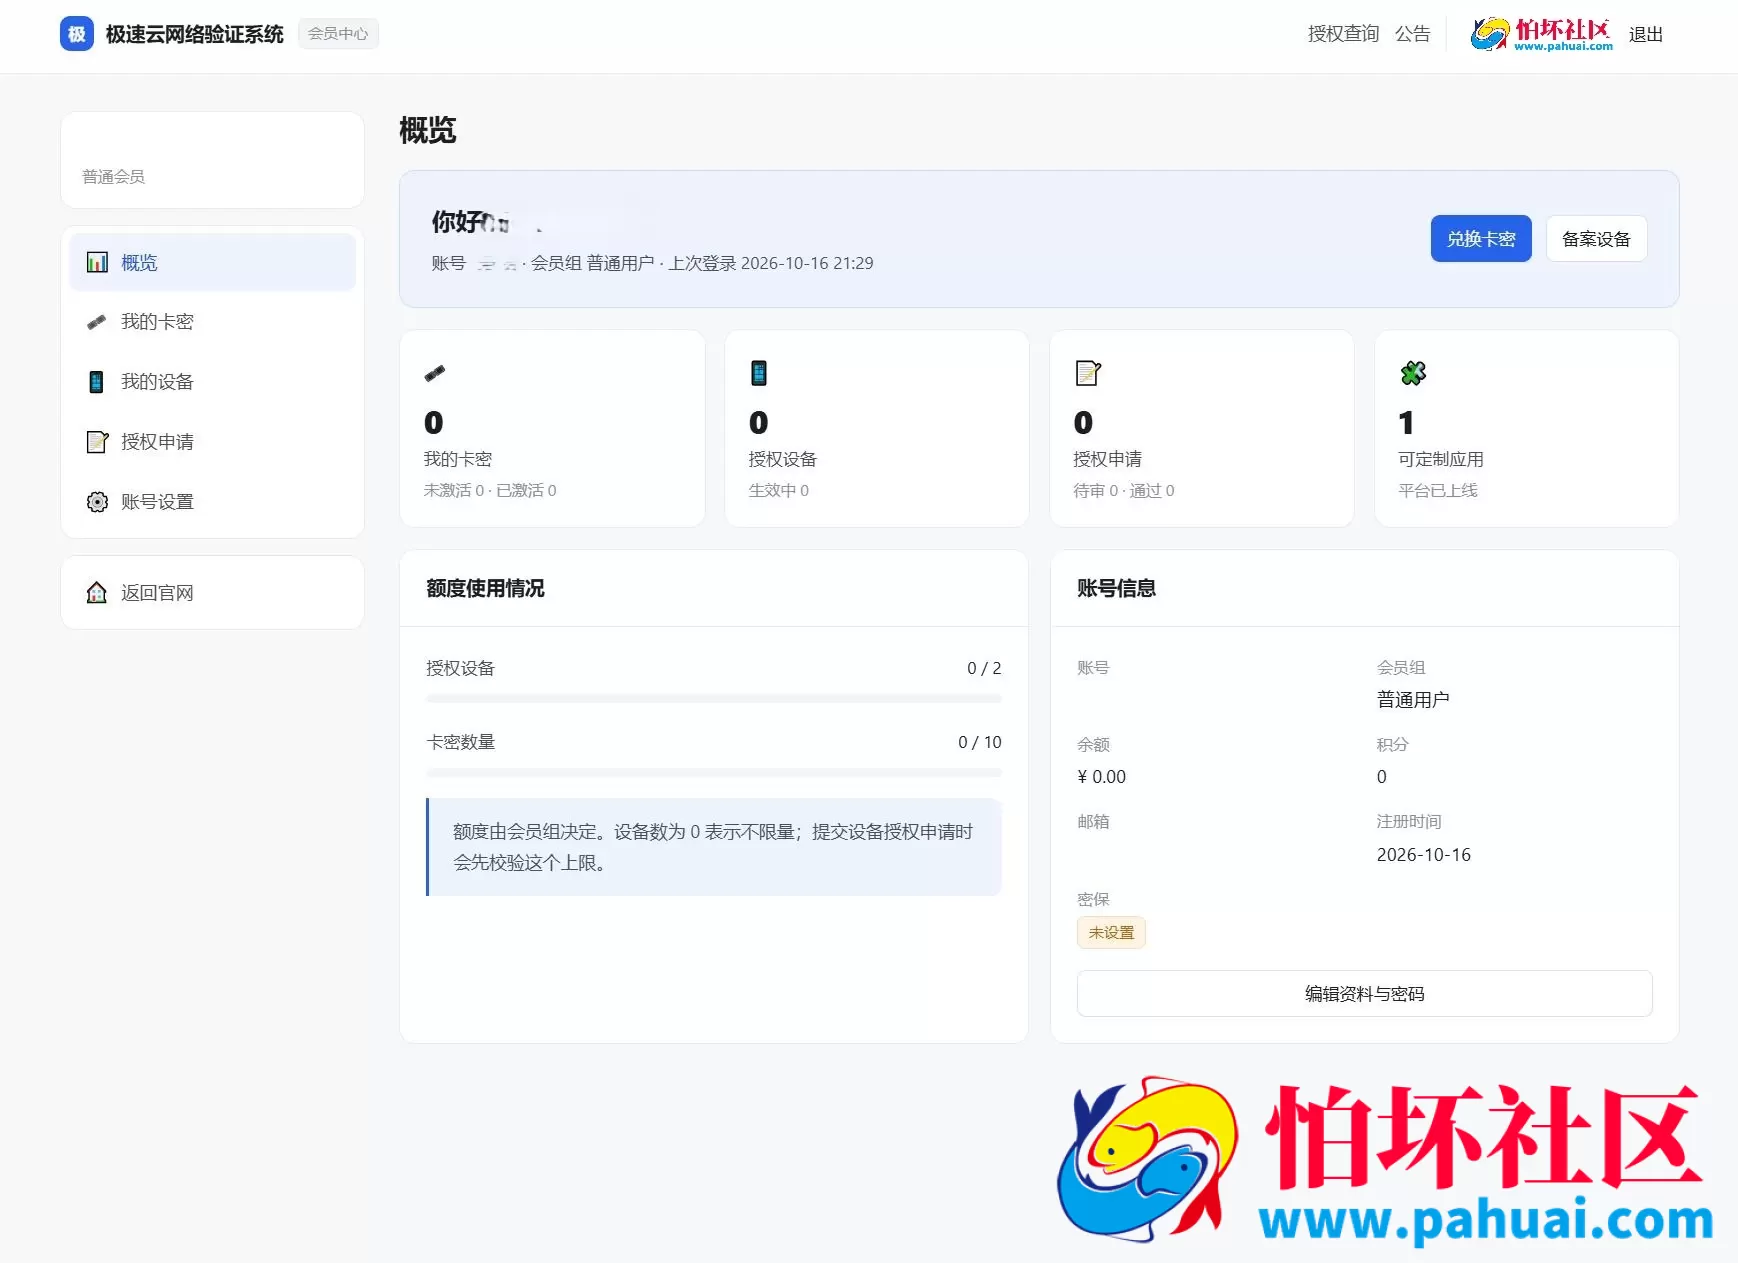Click the 备案设备 button
This screenshot has height=1263, width=1738.
(1596, 239)
